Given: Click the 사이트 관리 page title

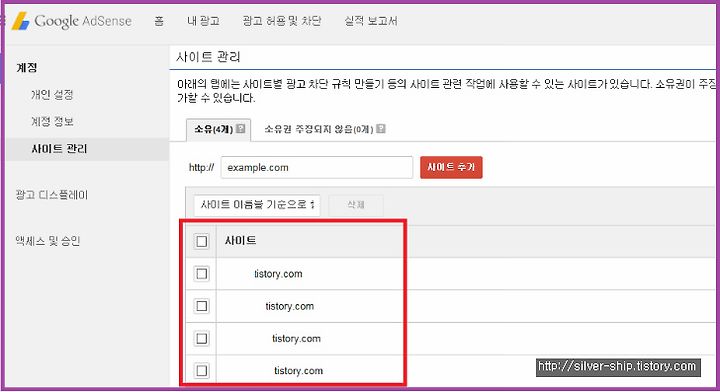Looking at the screenshot, I should click(x=208, y=57).
